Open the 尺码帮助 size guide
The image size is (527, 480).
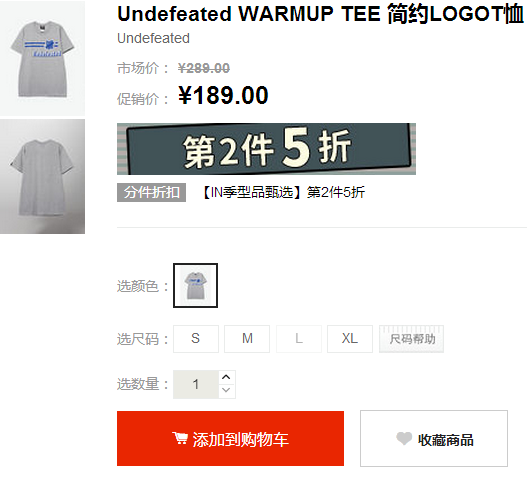pyautogui.click(x=411, y=338)
